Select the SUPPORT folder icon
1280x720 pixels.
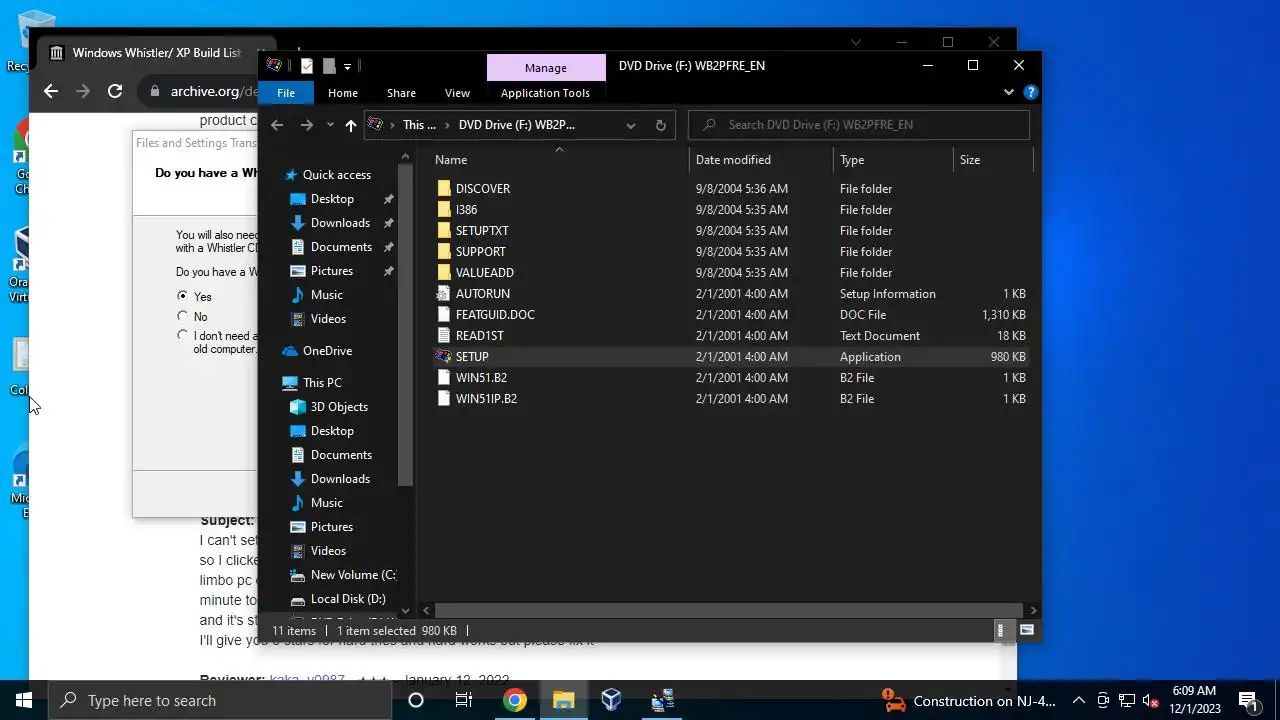click(x=444, y=252)
